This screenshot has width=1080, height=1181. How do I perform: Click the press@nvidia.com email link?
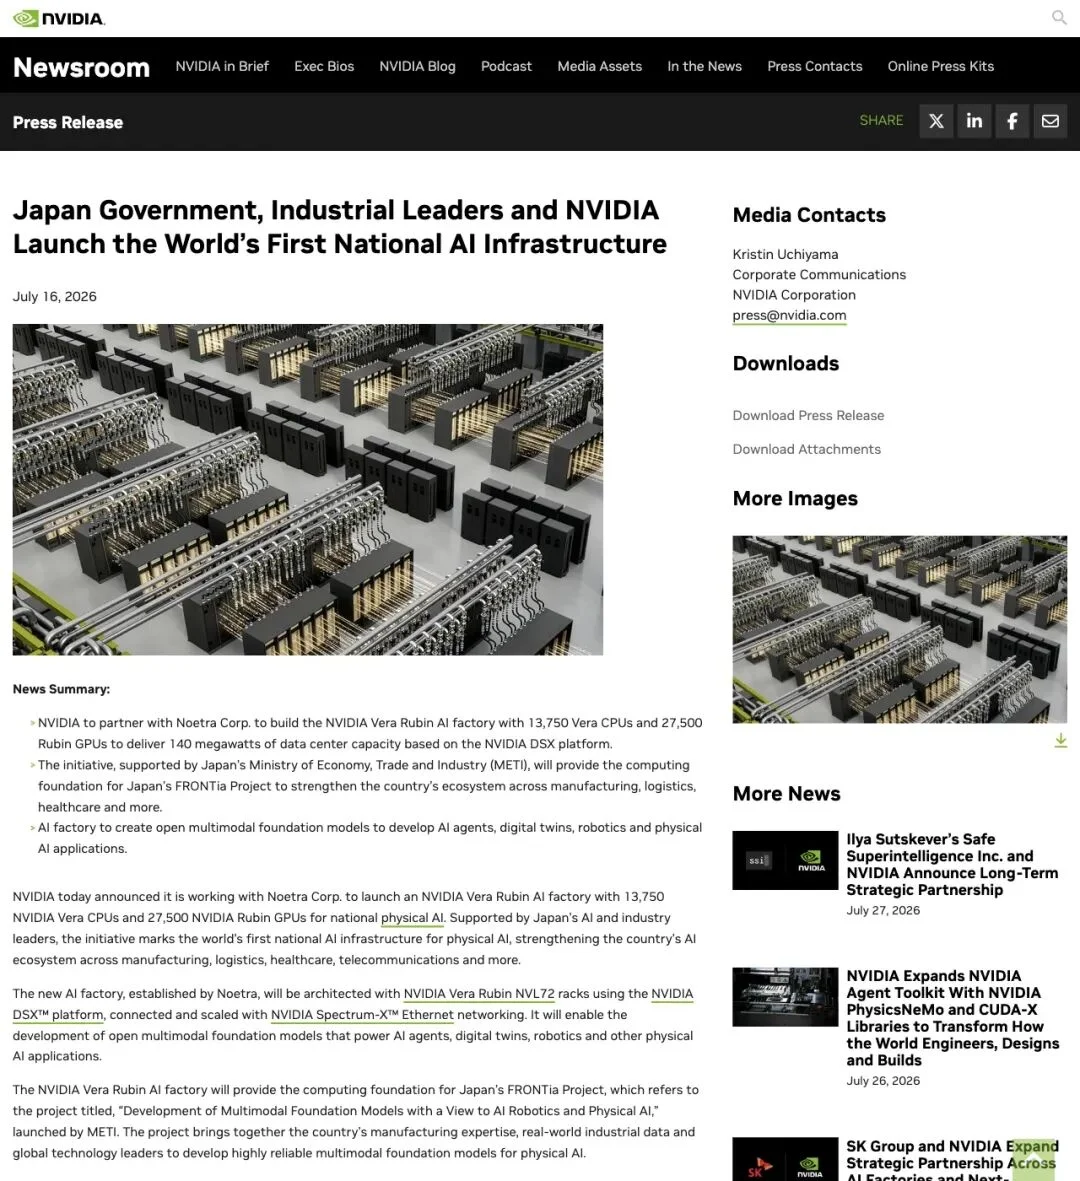coord(789,316)
